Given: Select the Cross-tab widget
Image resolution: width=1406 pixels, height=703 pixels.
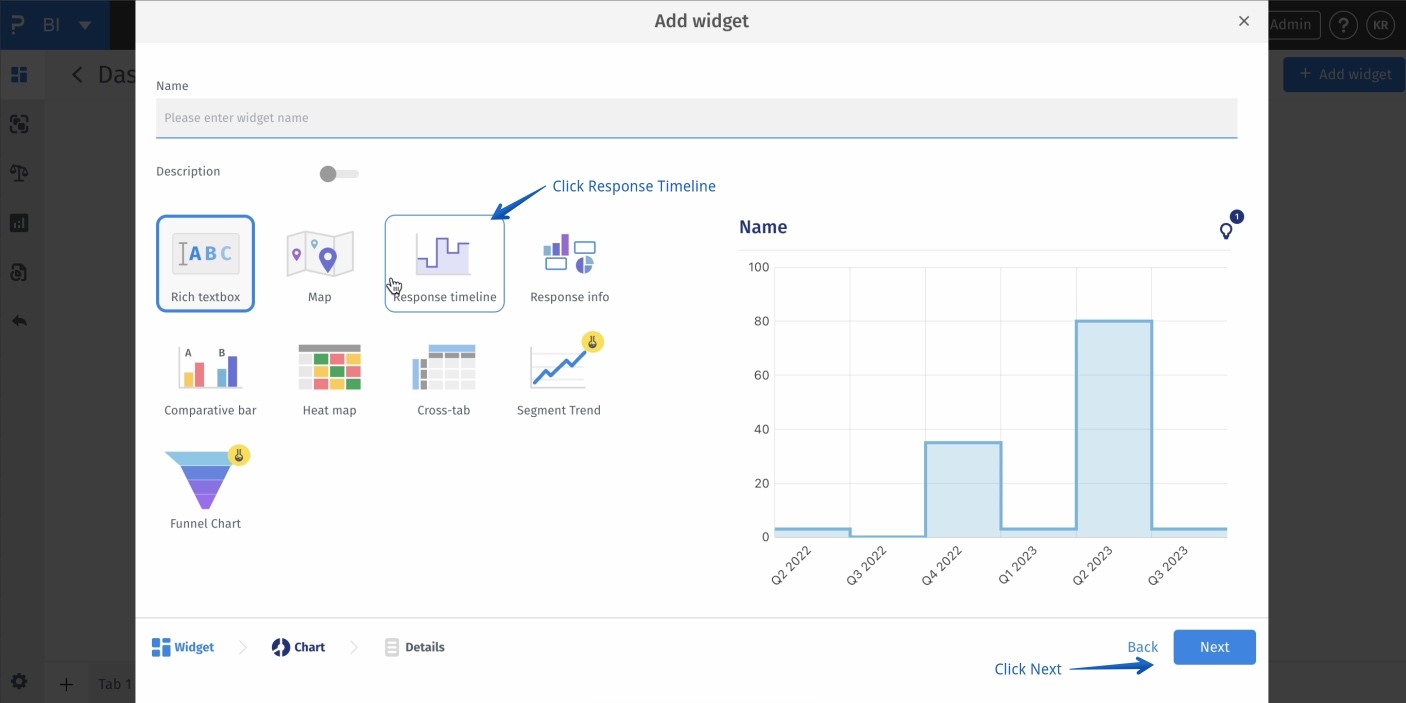Looking at the screenshot, I should [x=443, y=380].
